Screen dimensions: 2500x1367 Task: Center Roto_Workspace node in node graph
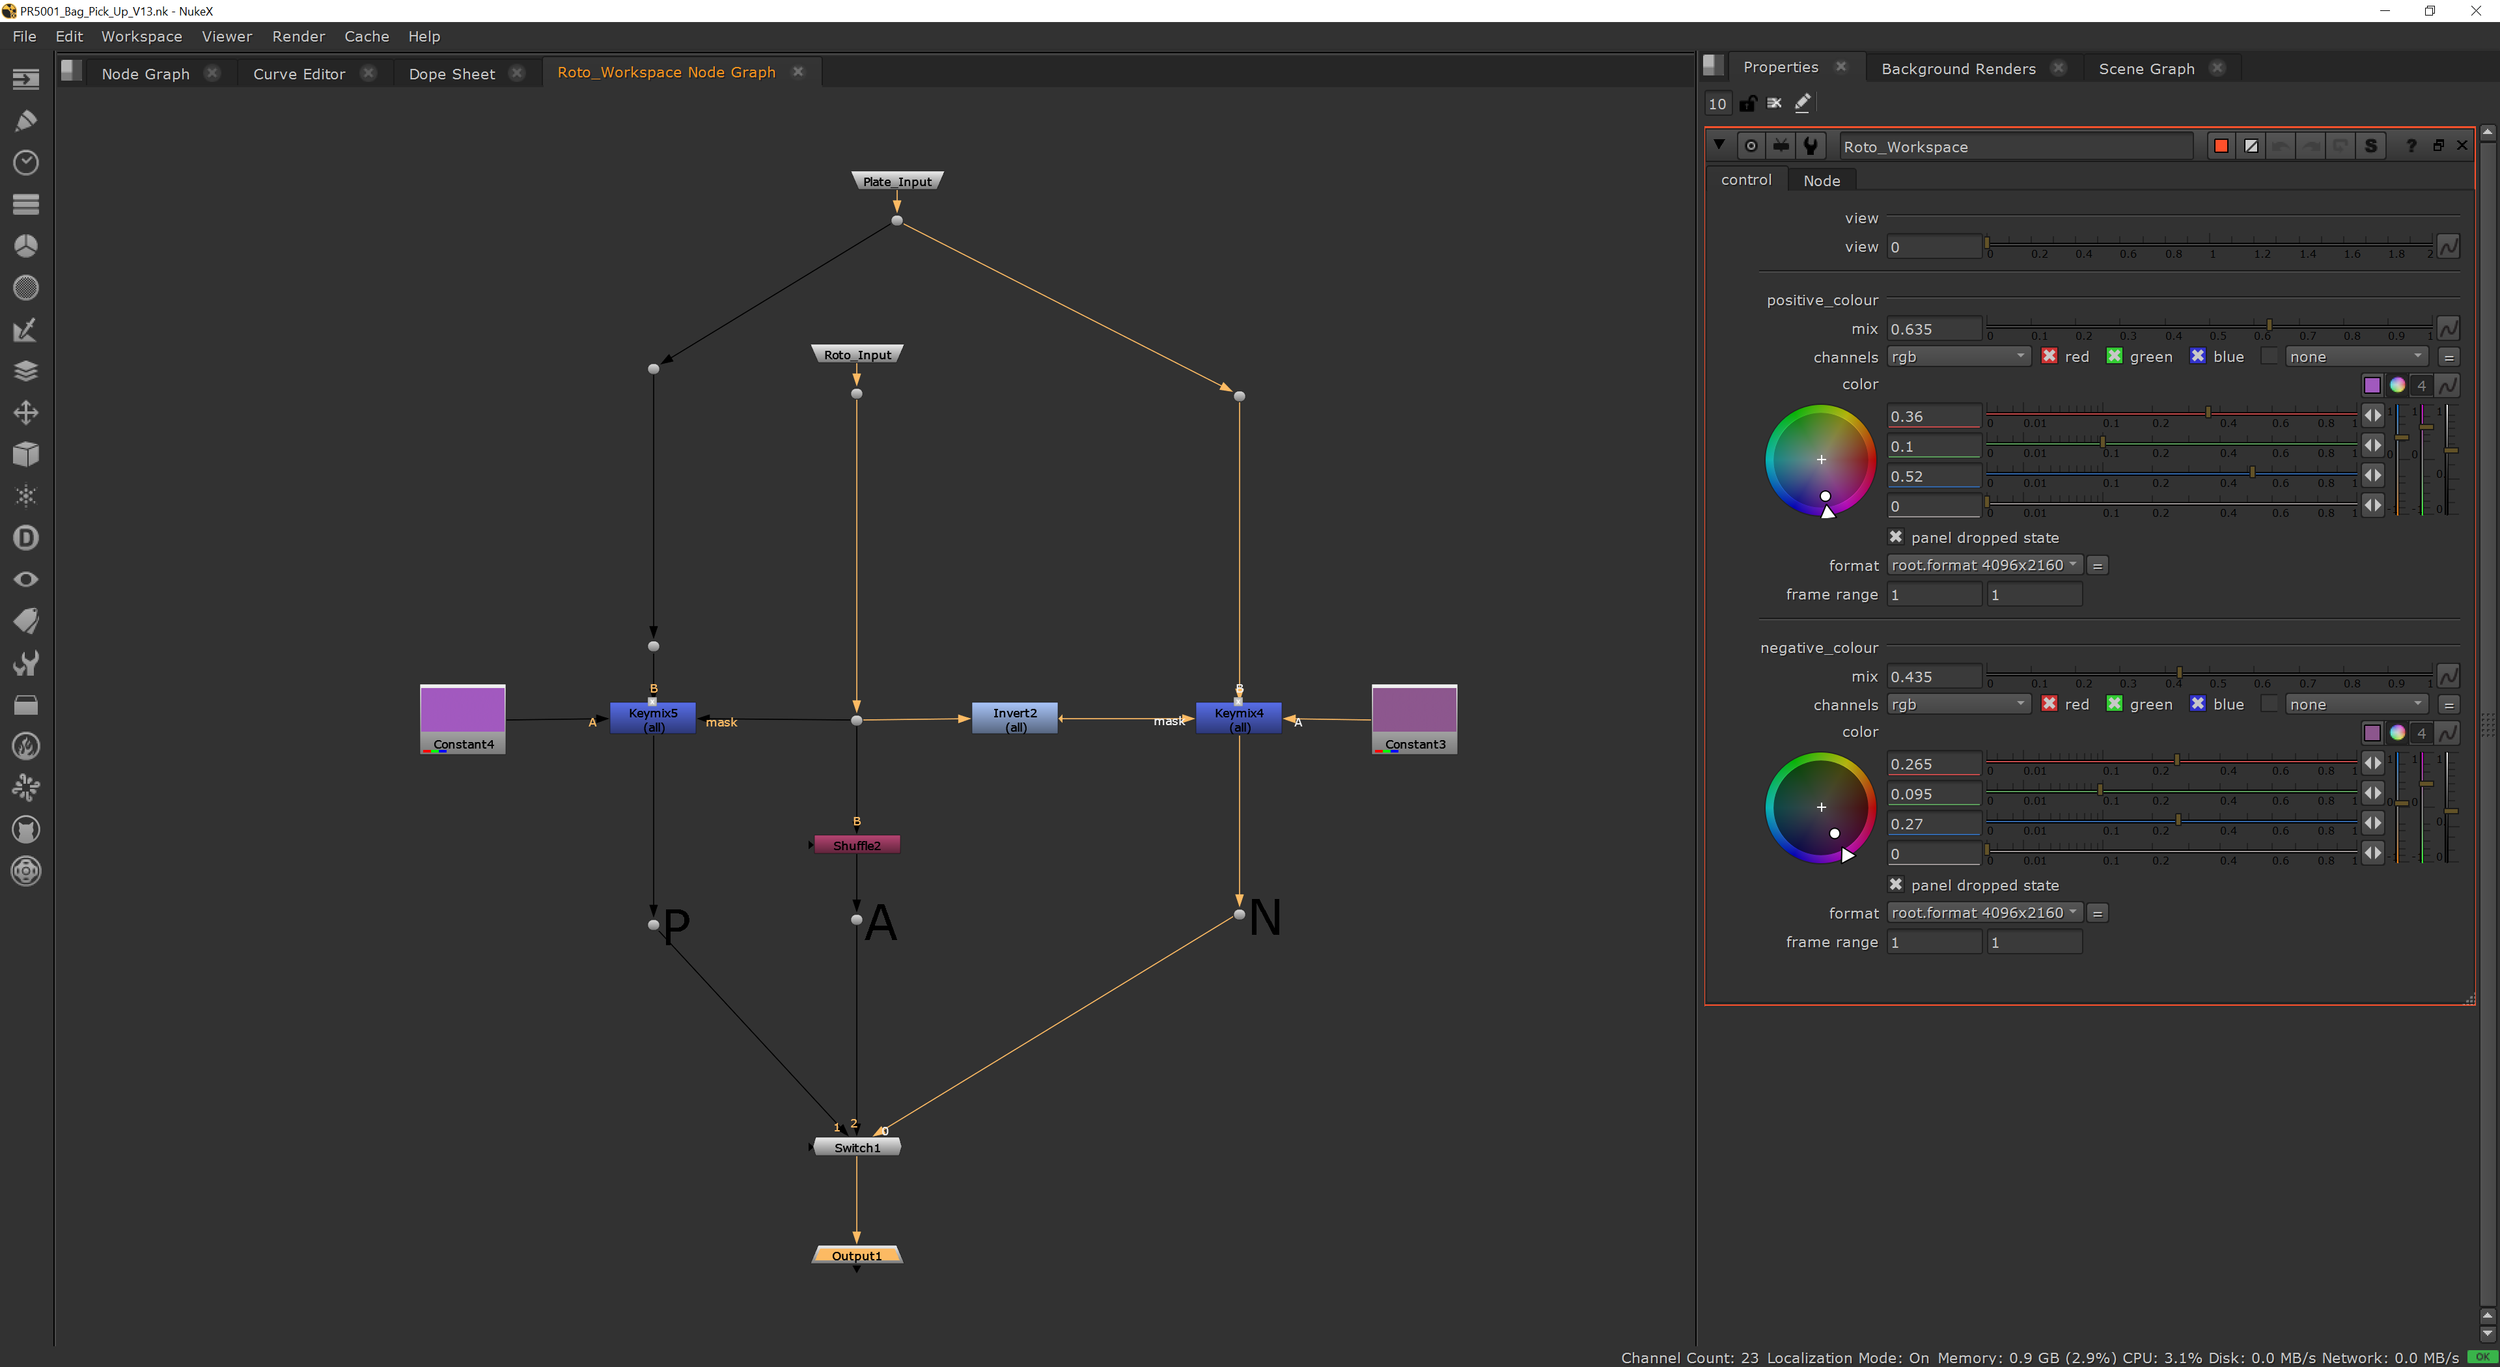(1751, 146)
